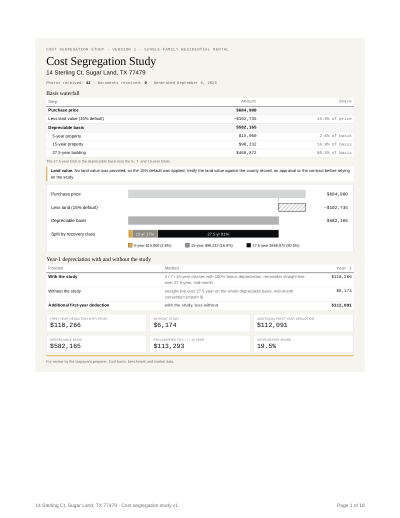Click the 'Cost Segregation Study' main title

tap(101, 61)
